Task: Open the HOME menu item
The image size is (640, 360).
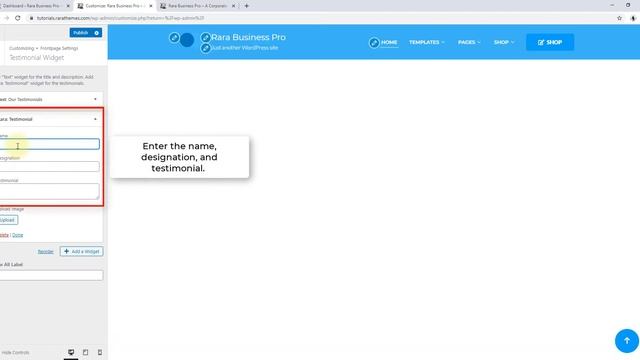Action: [x=389, y=42]
